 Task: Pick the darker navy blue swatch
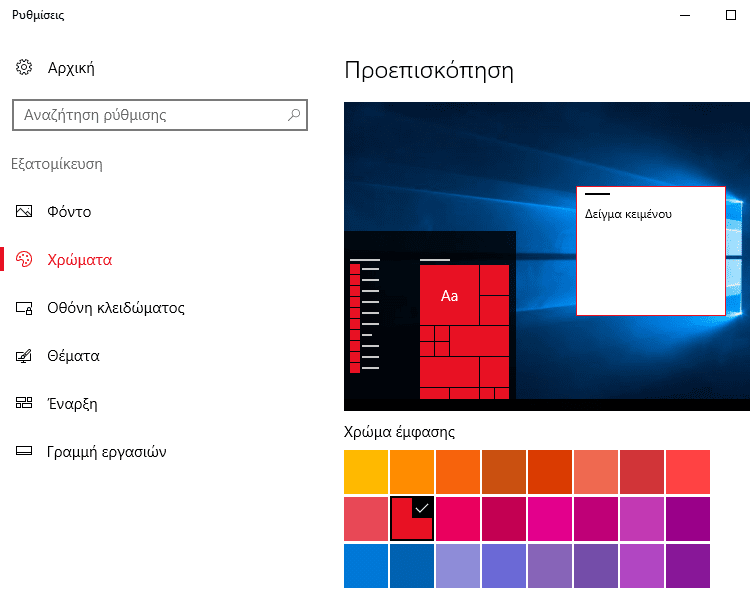pyautogui.click(x=412, y=566)
